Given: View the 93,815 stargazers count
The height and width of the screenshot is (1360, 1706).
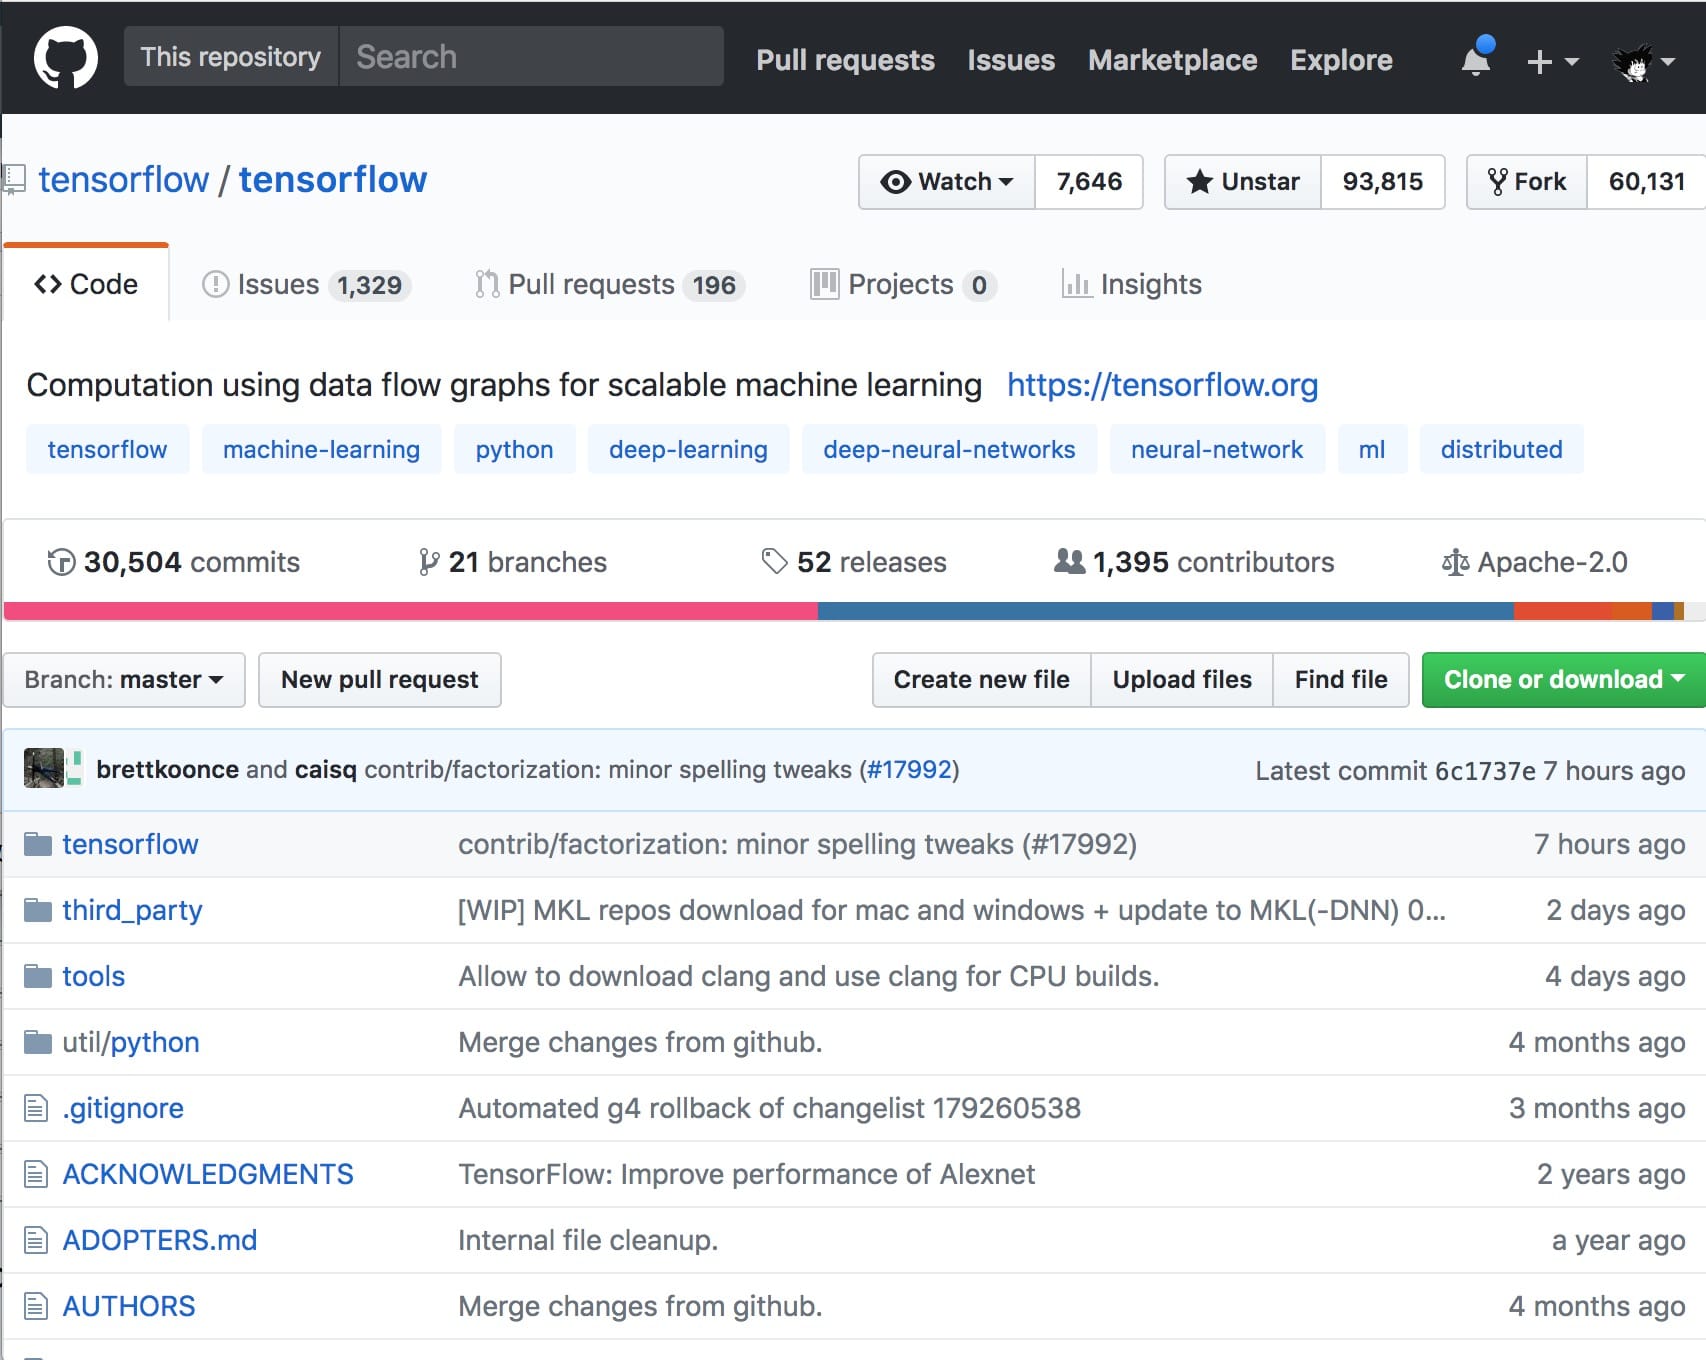Looking at the screenshot, I should [x=1383, y=182].
